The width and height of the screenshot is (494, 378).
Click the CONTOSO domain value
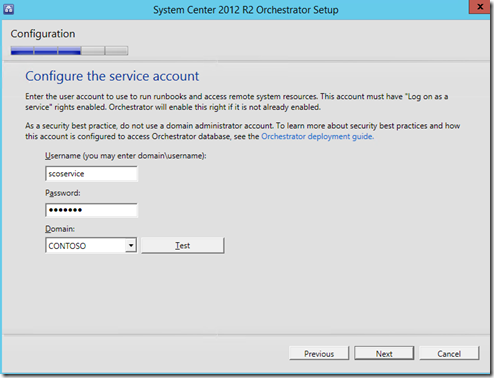67,246
